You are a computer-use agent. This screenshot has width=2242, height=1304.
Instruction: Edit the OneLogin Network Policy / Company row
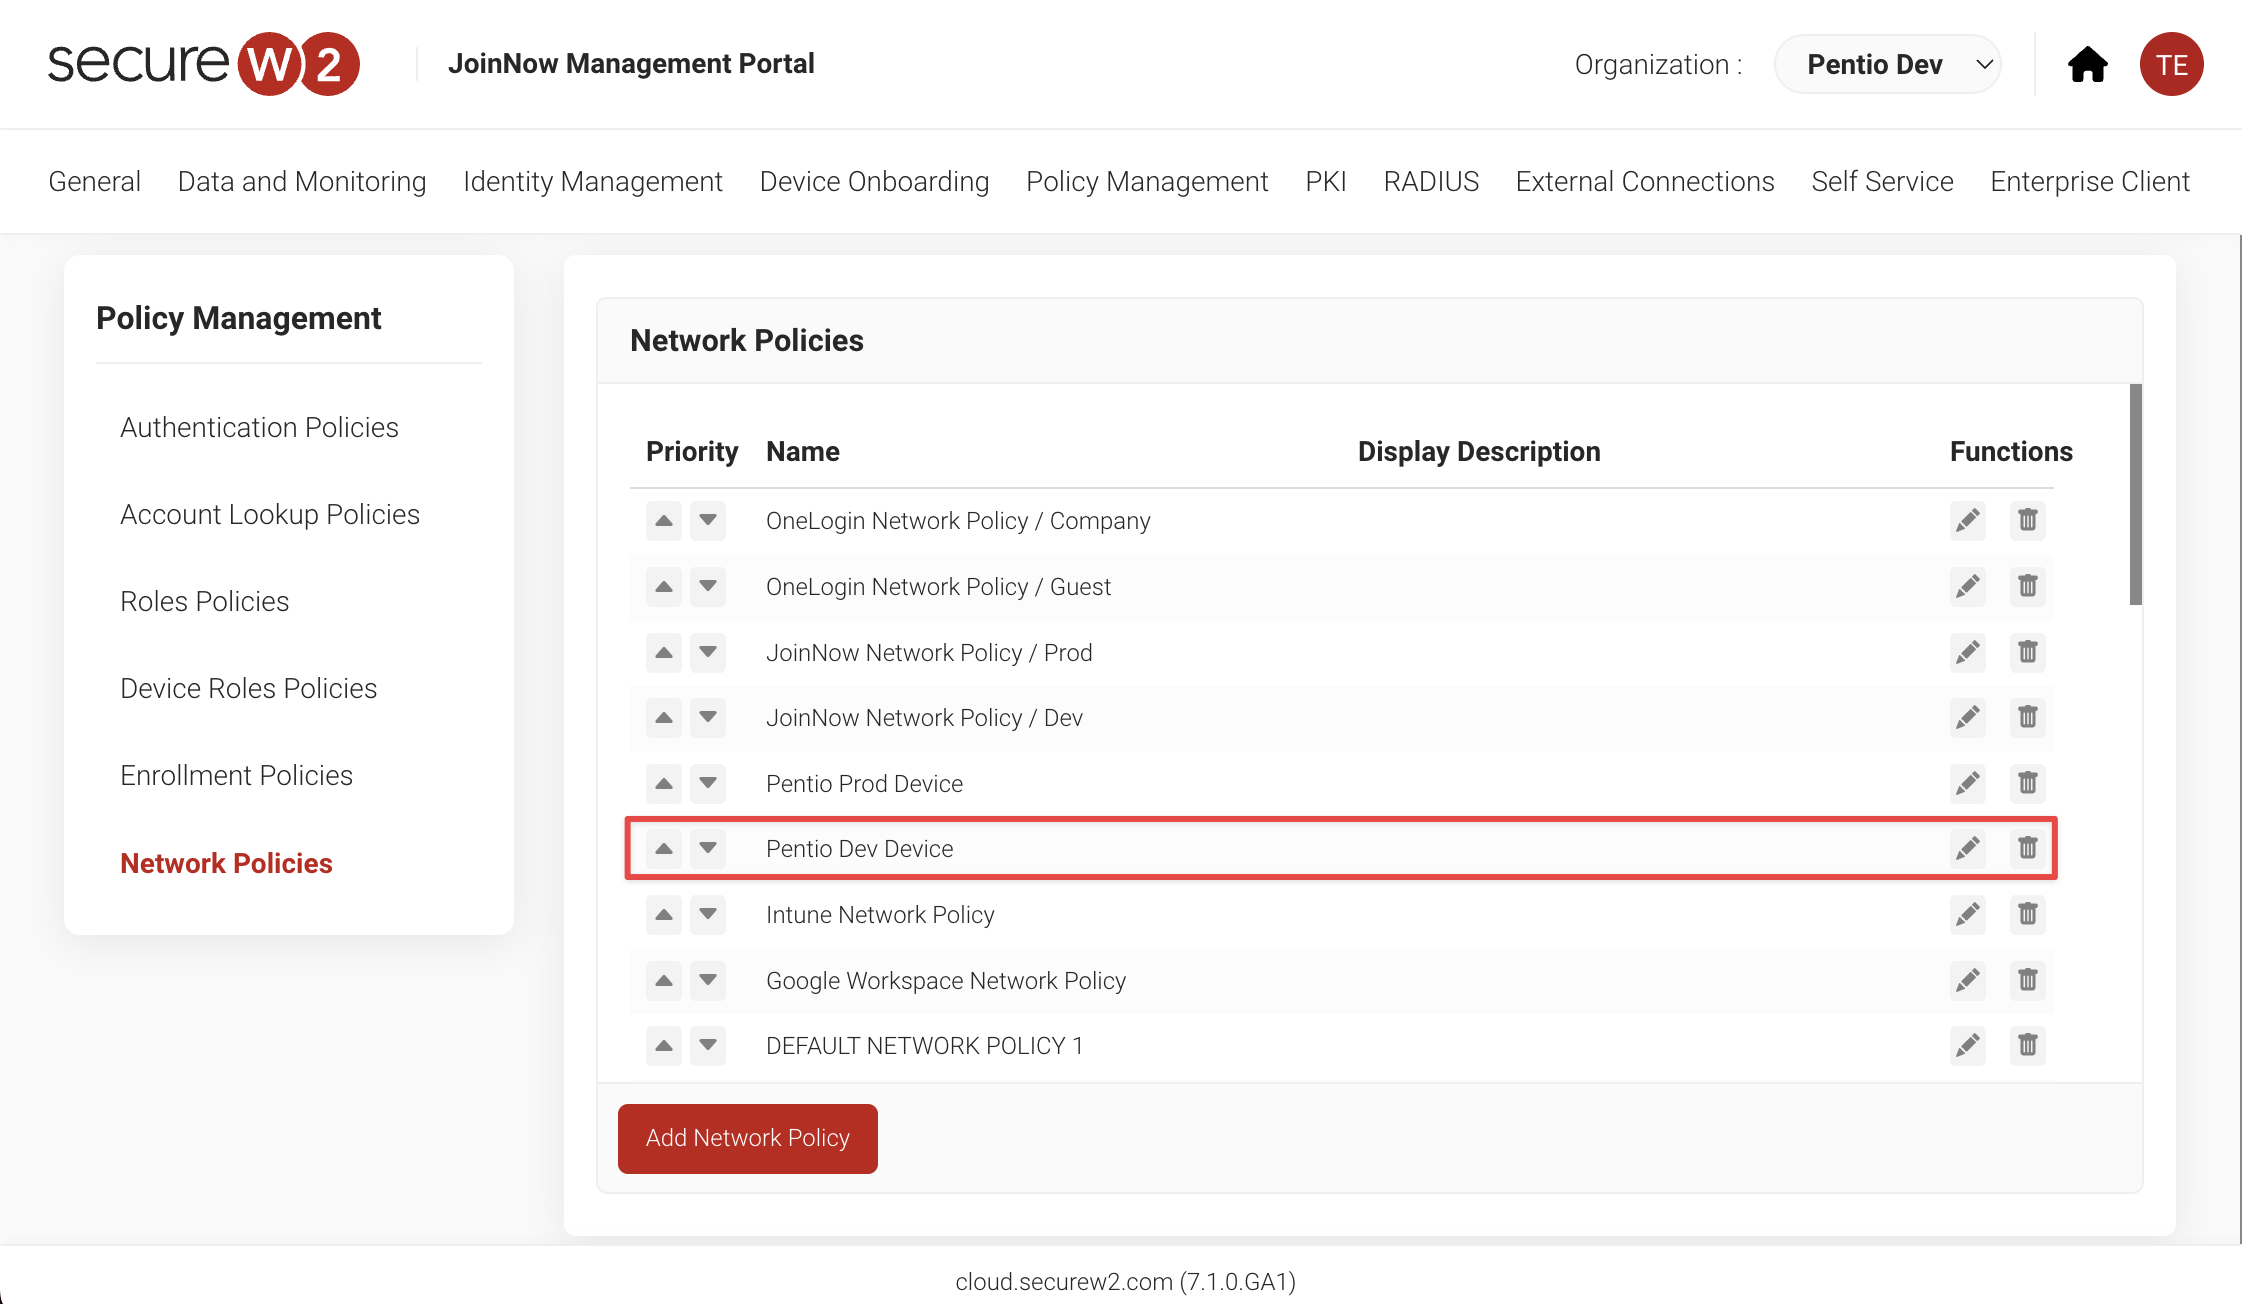1967,520
